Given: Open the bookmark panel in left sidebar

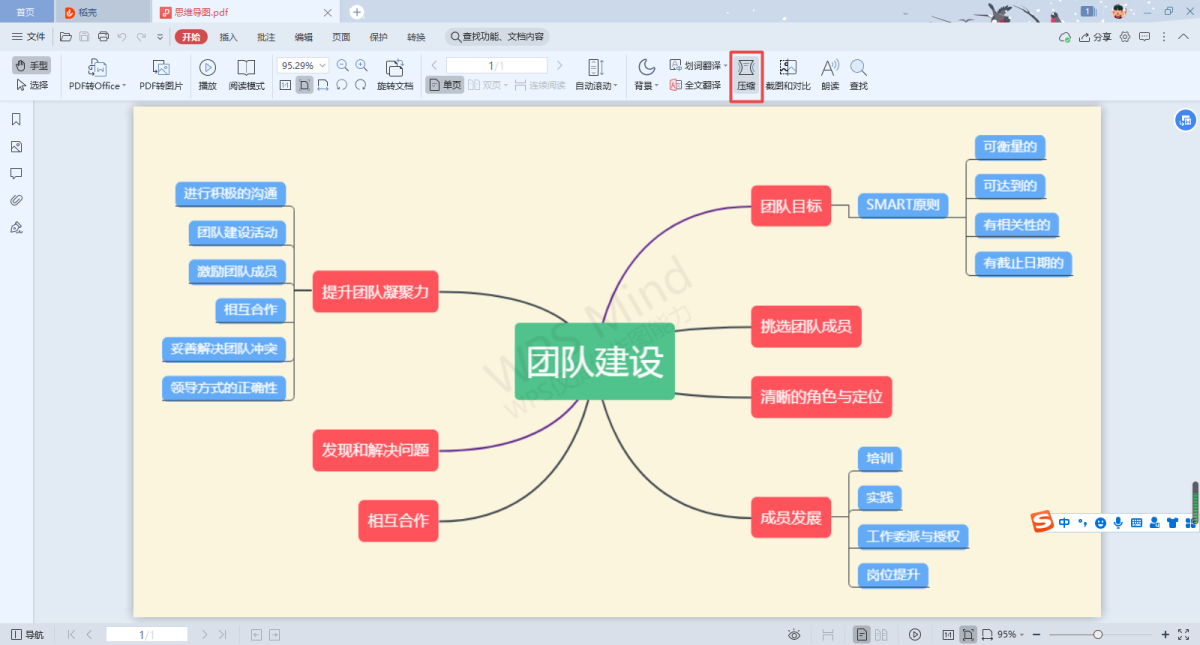Looking at the screenshot, I should (16, 120).
